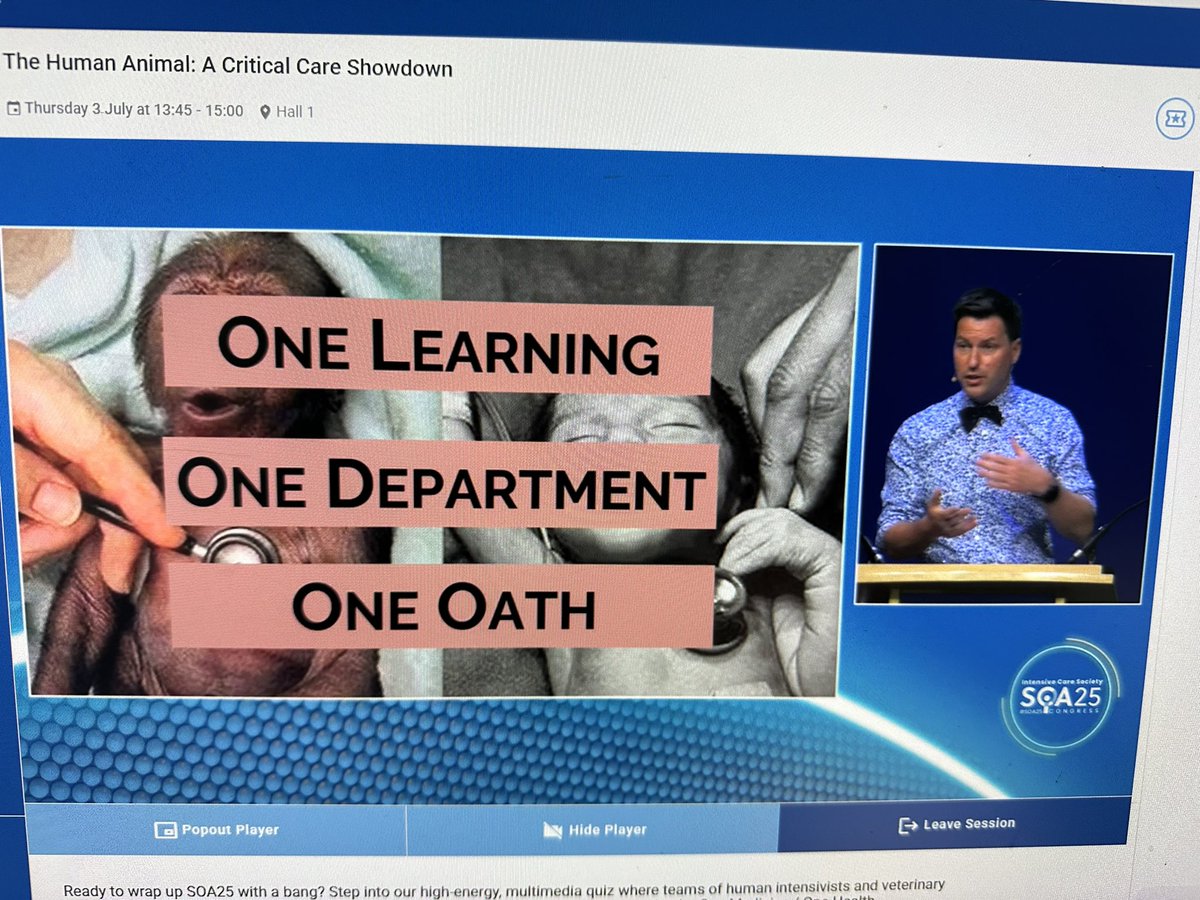This screenshot has height=900, width=1200.
Task: Click the Hall 1 location text
Action: coord(295,112)
